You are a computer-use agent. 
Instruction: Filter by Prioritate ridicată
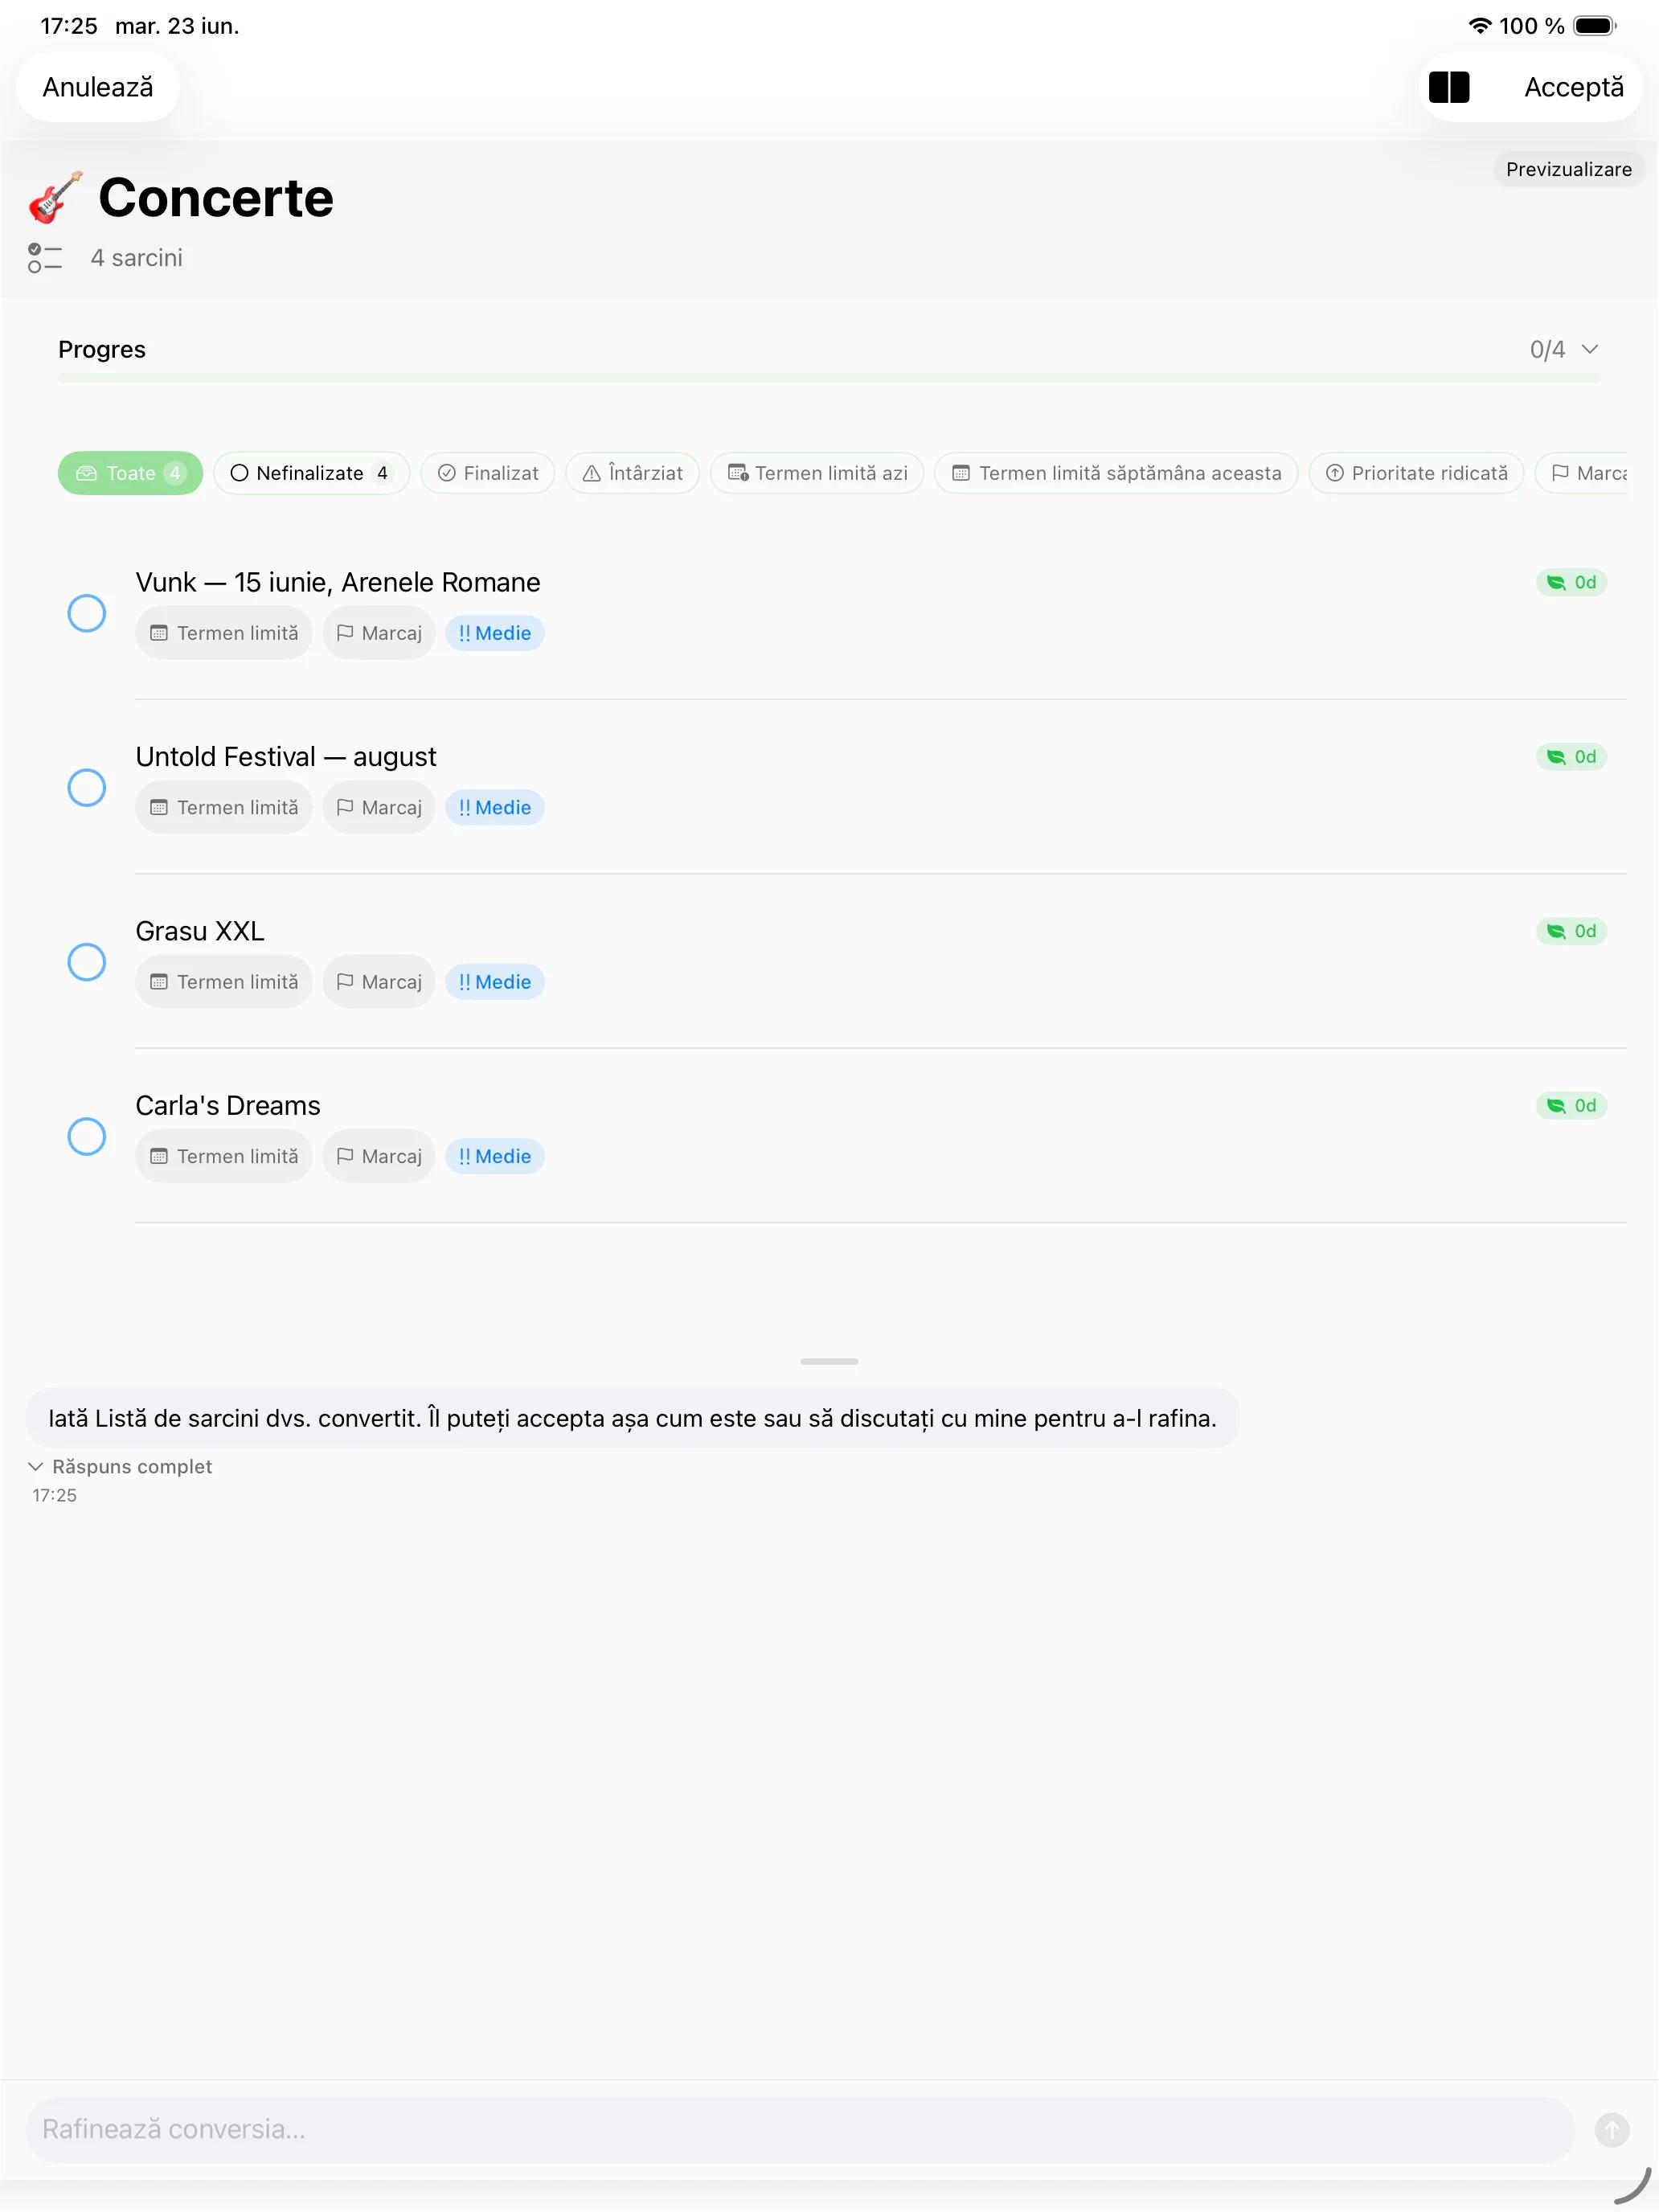pyautogui.click(x=1416, y=473)
